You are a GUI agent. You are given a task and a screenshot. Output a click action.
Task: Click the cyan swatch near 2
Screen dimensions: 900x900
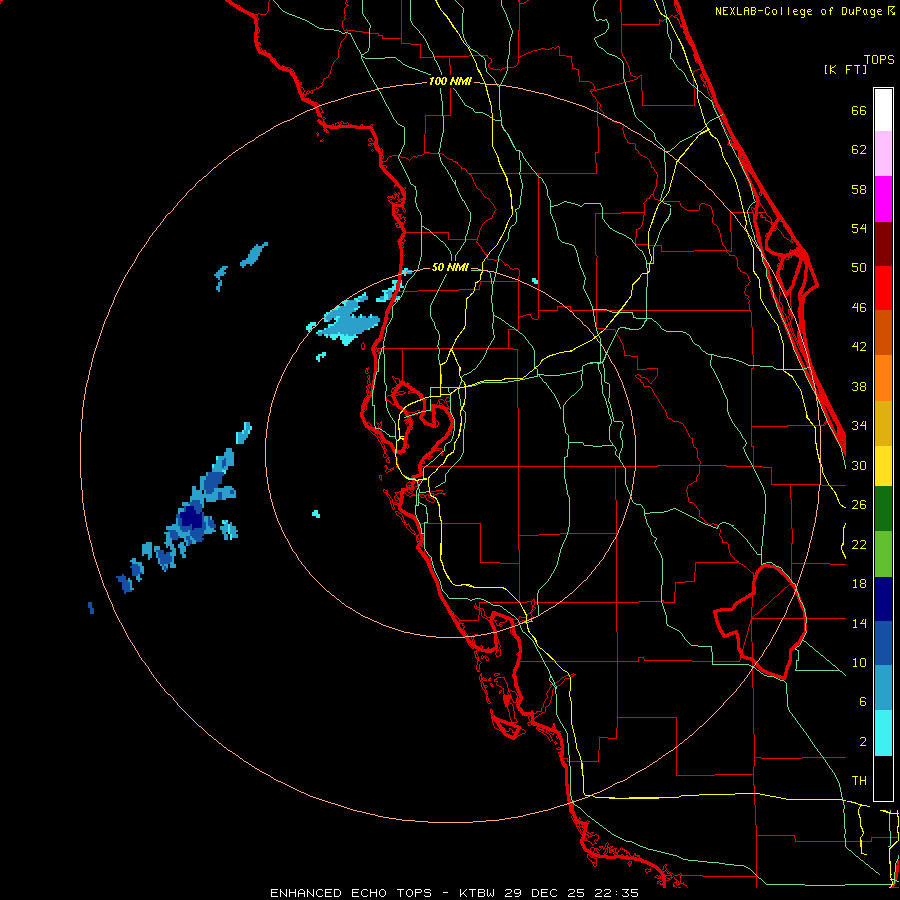pos(883,733)
